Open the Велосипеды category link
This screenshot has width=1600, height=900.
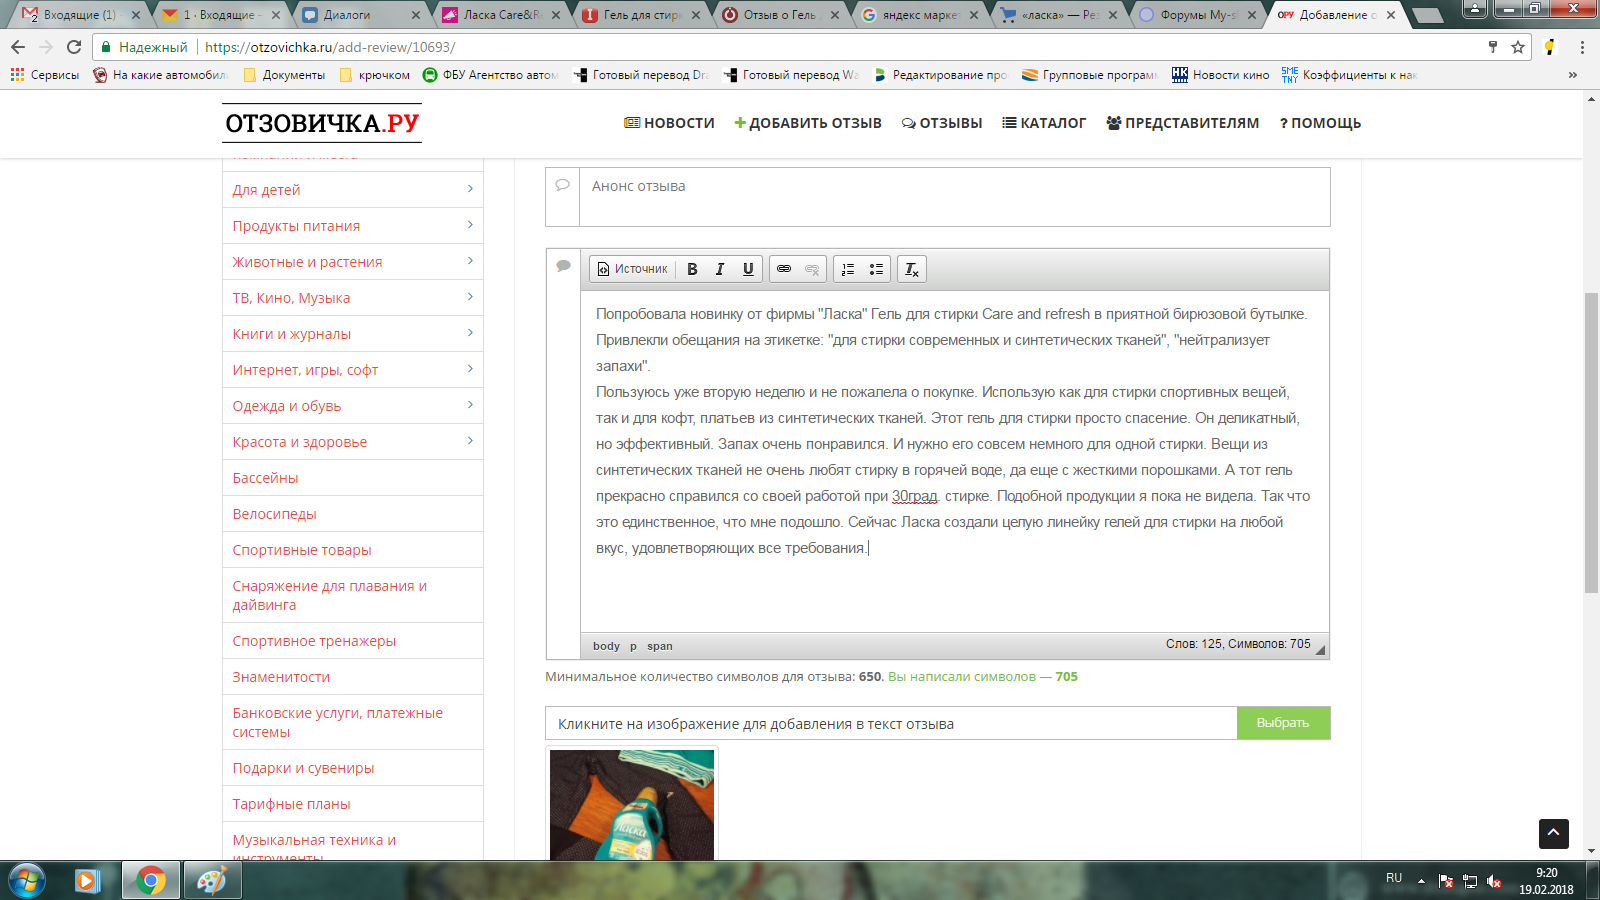[x=274, y=514]
